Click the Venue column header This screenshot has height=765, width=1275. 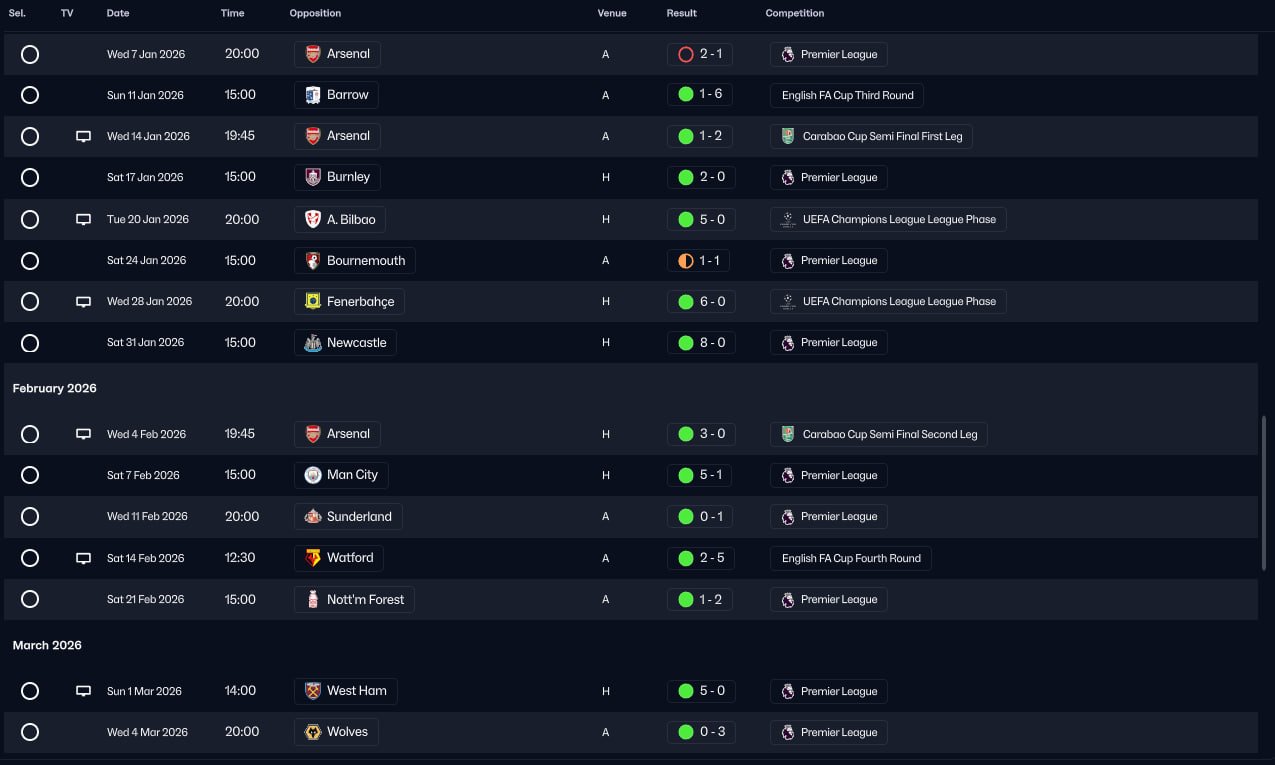[612, 13]
